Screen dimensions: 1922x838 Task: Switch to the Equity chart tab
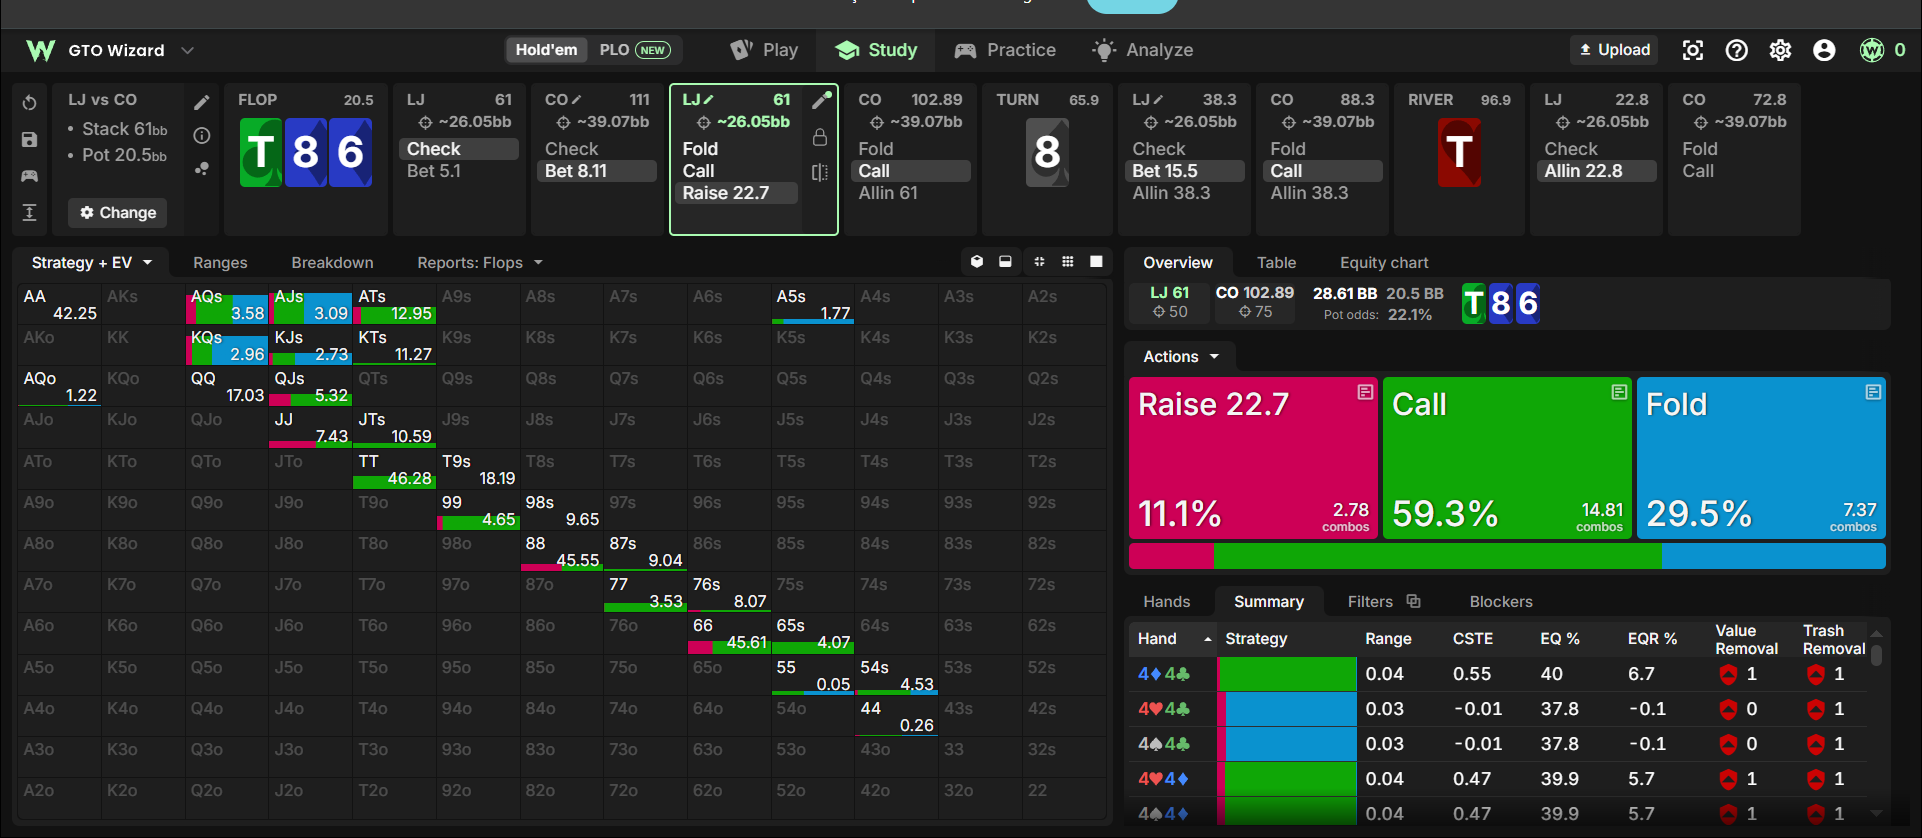pos(1384,263)
